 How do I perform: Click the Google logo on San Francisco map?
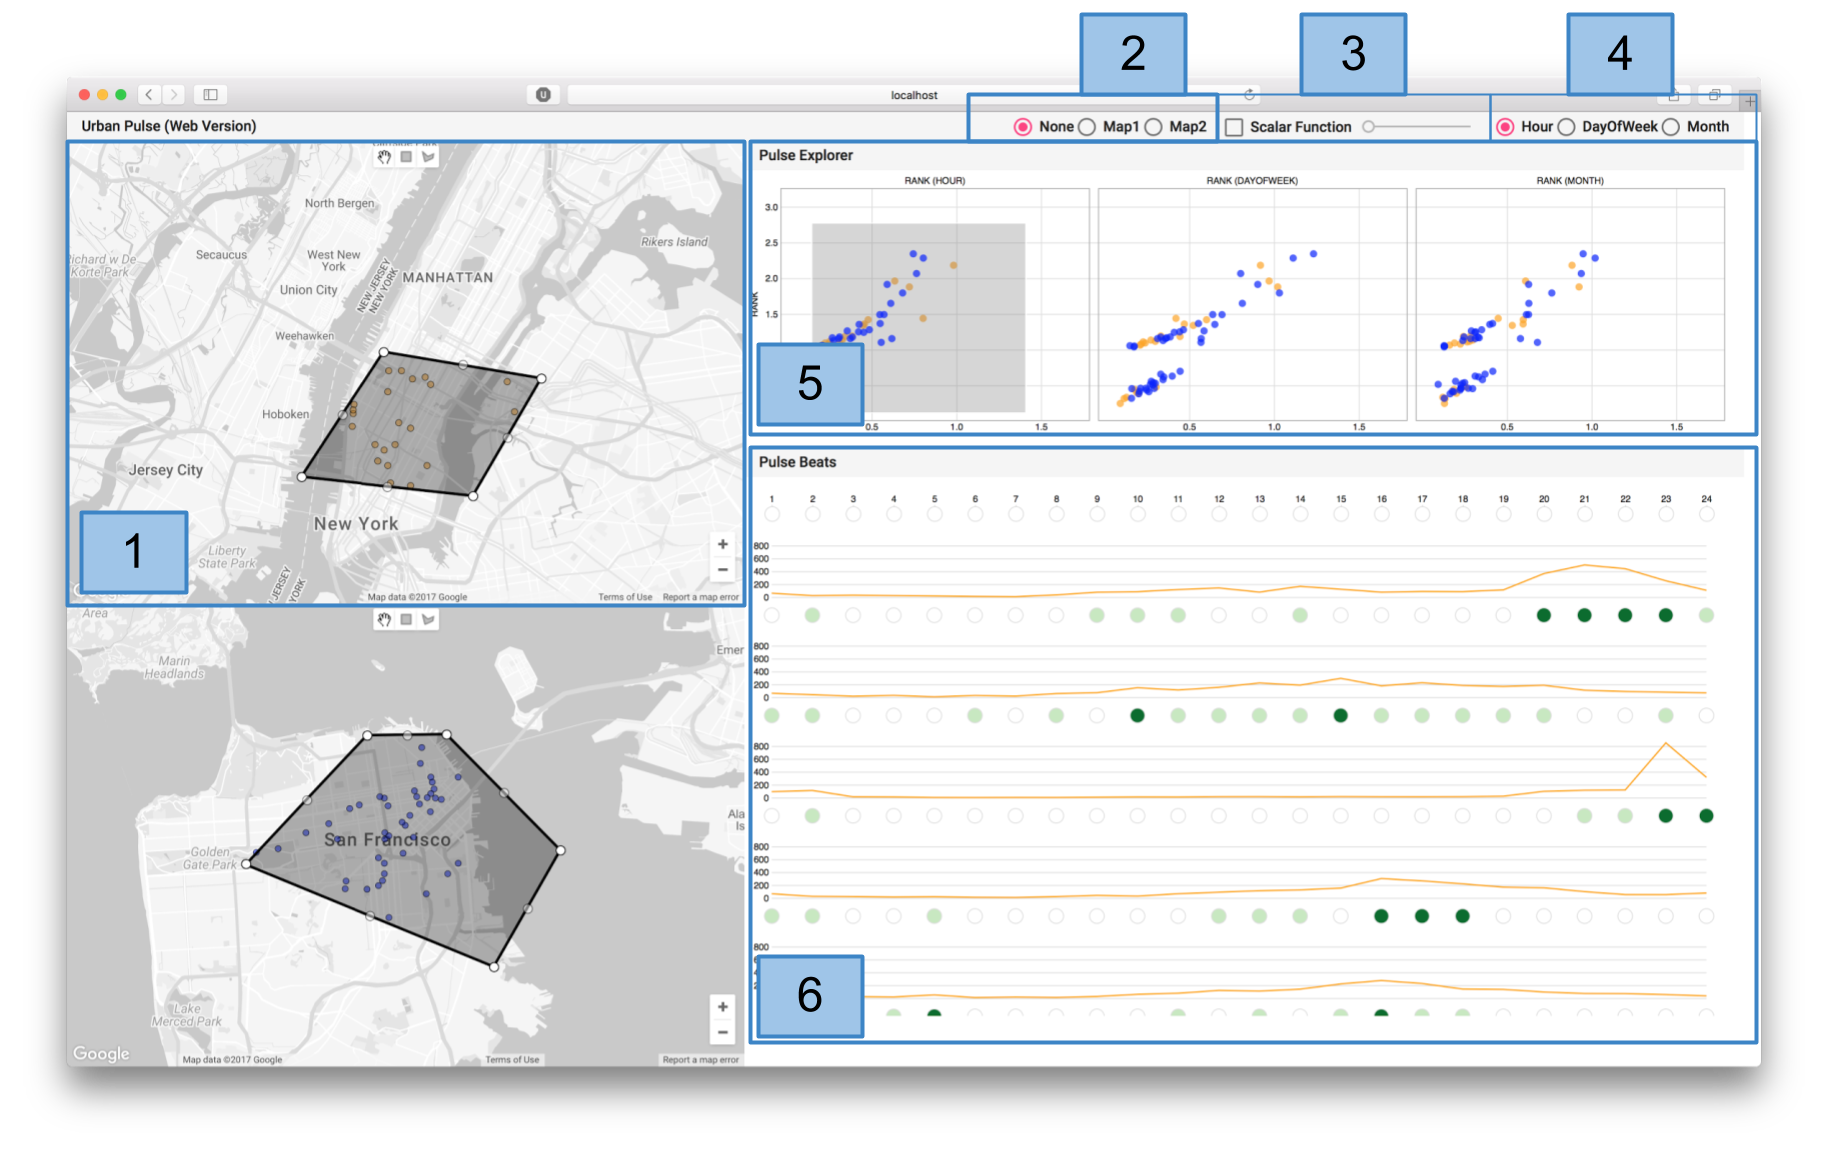pos(101,1054)
